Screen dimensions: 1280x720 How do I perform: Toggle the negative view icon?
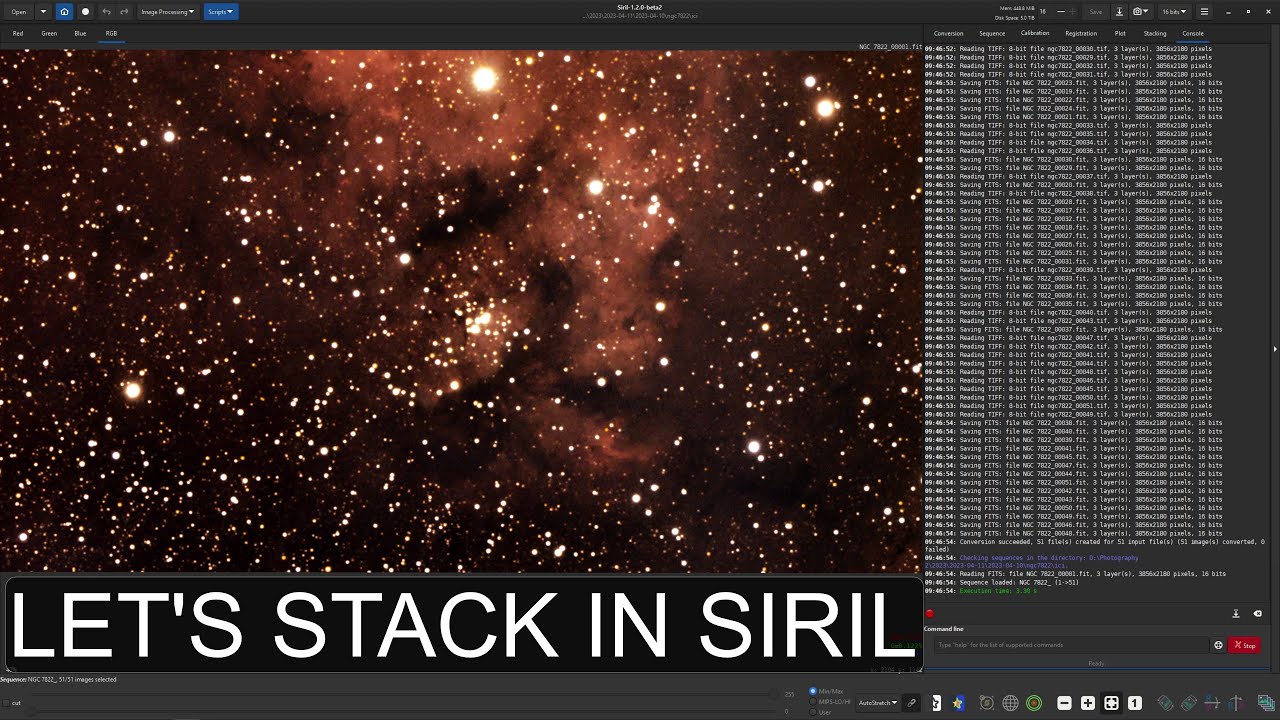(936, 703)
